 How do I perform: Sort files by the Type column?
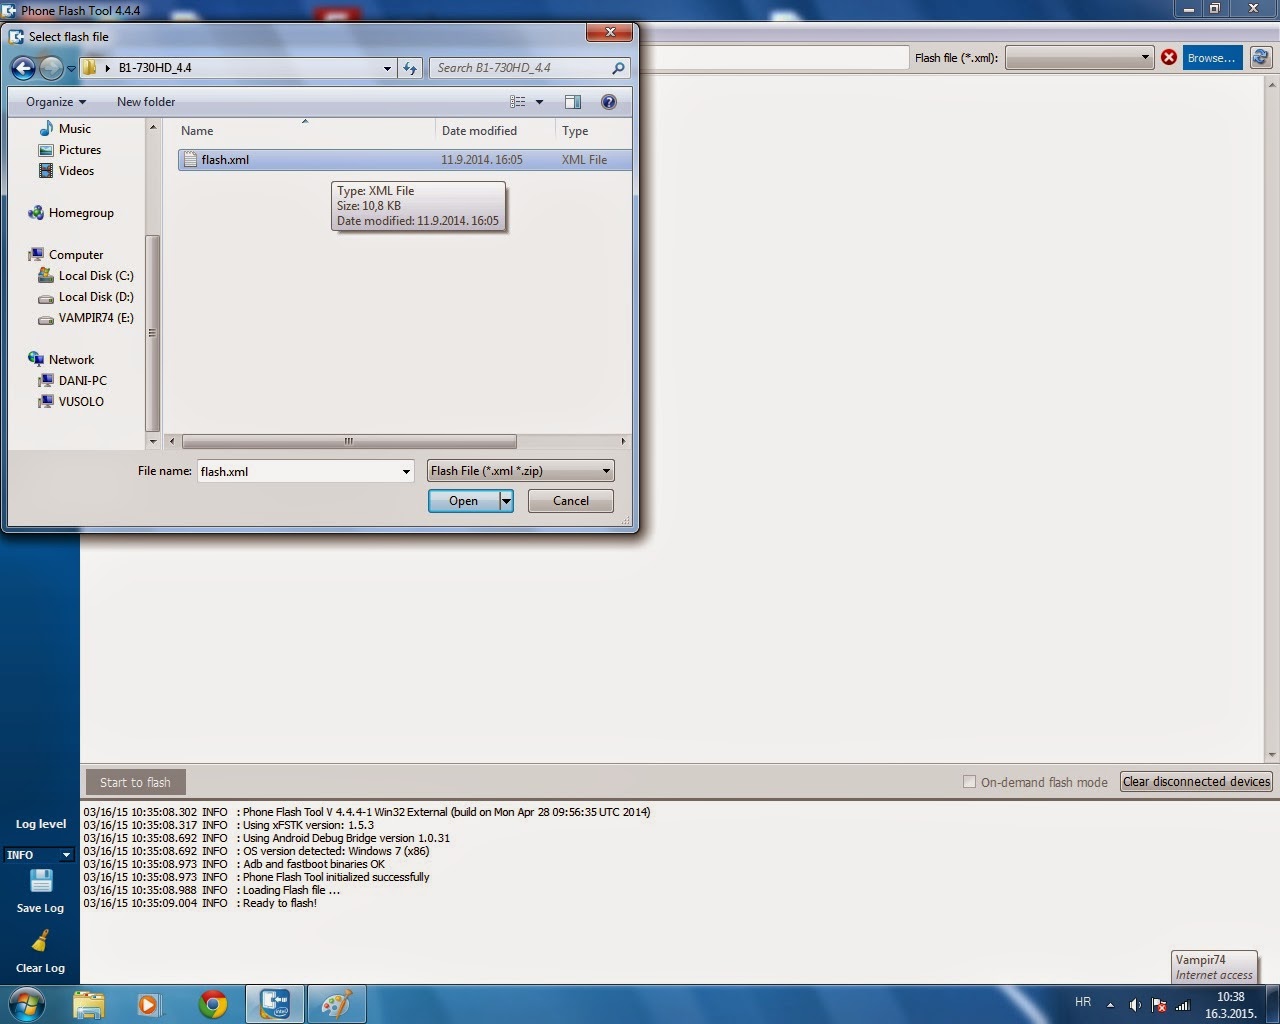[x=593, y=131]
